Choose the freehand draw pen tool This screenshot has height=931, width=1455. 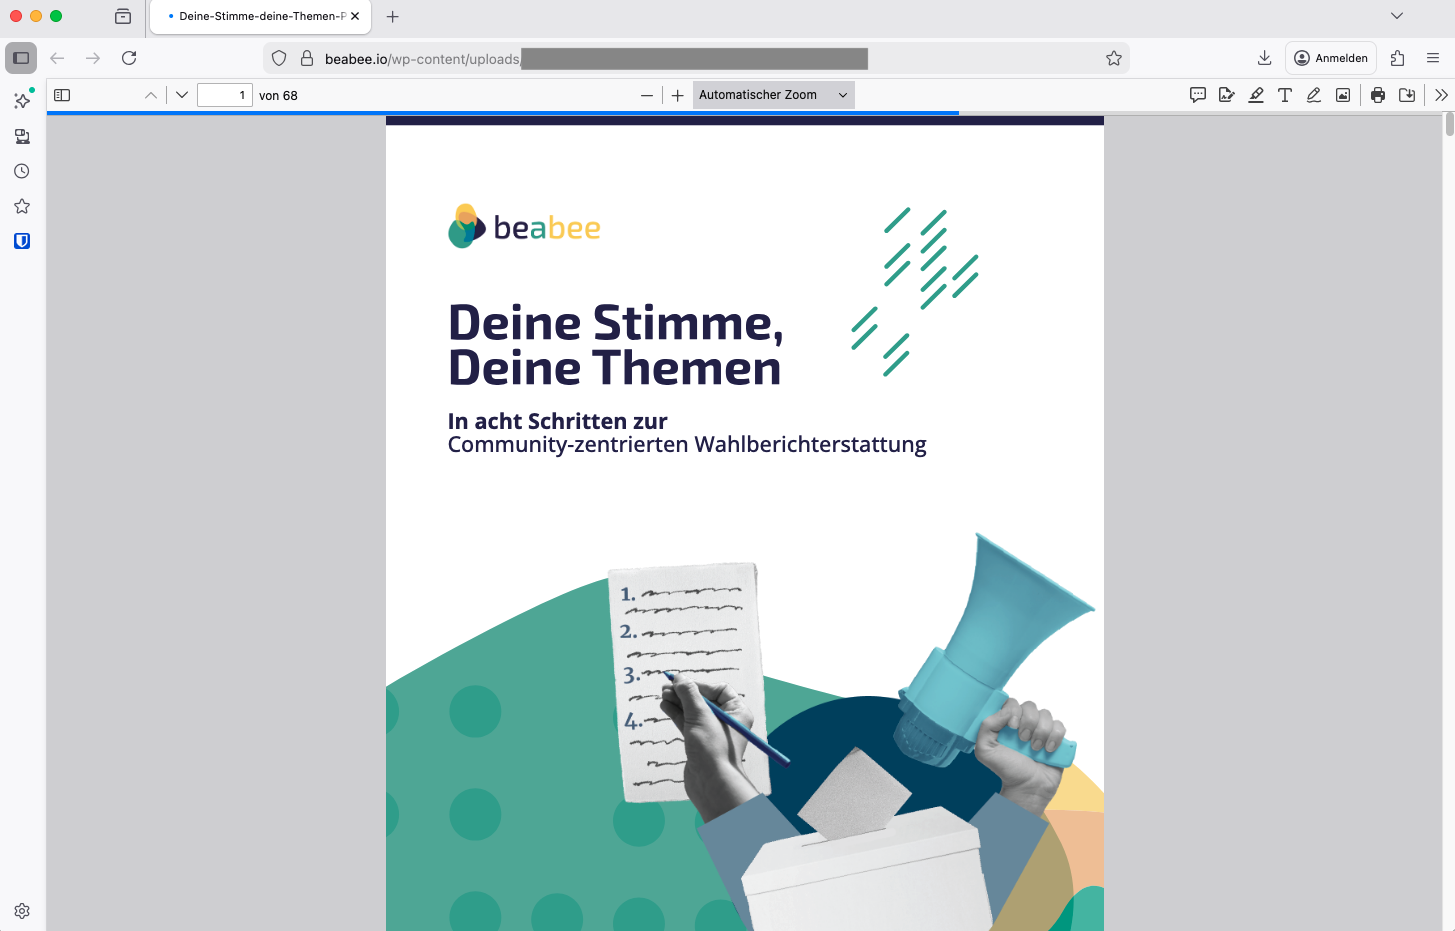[x=1314, y=95]
